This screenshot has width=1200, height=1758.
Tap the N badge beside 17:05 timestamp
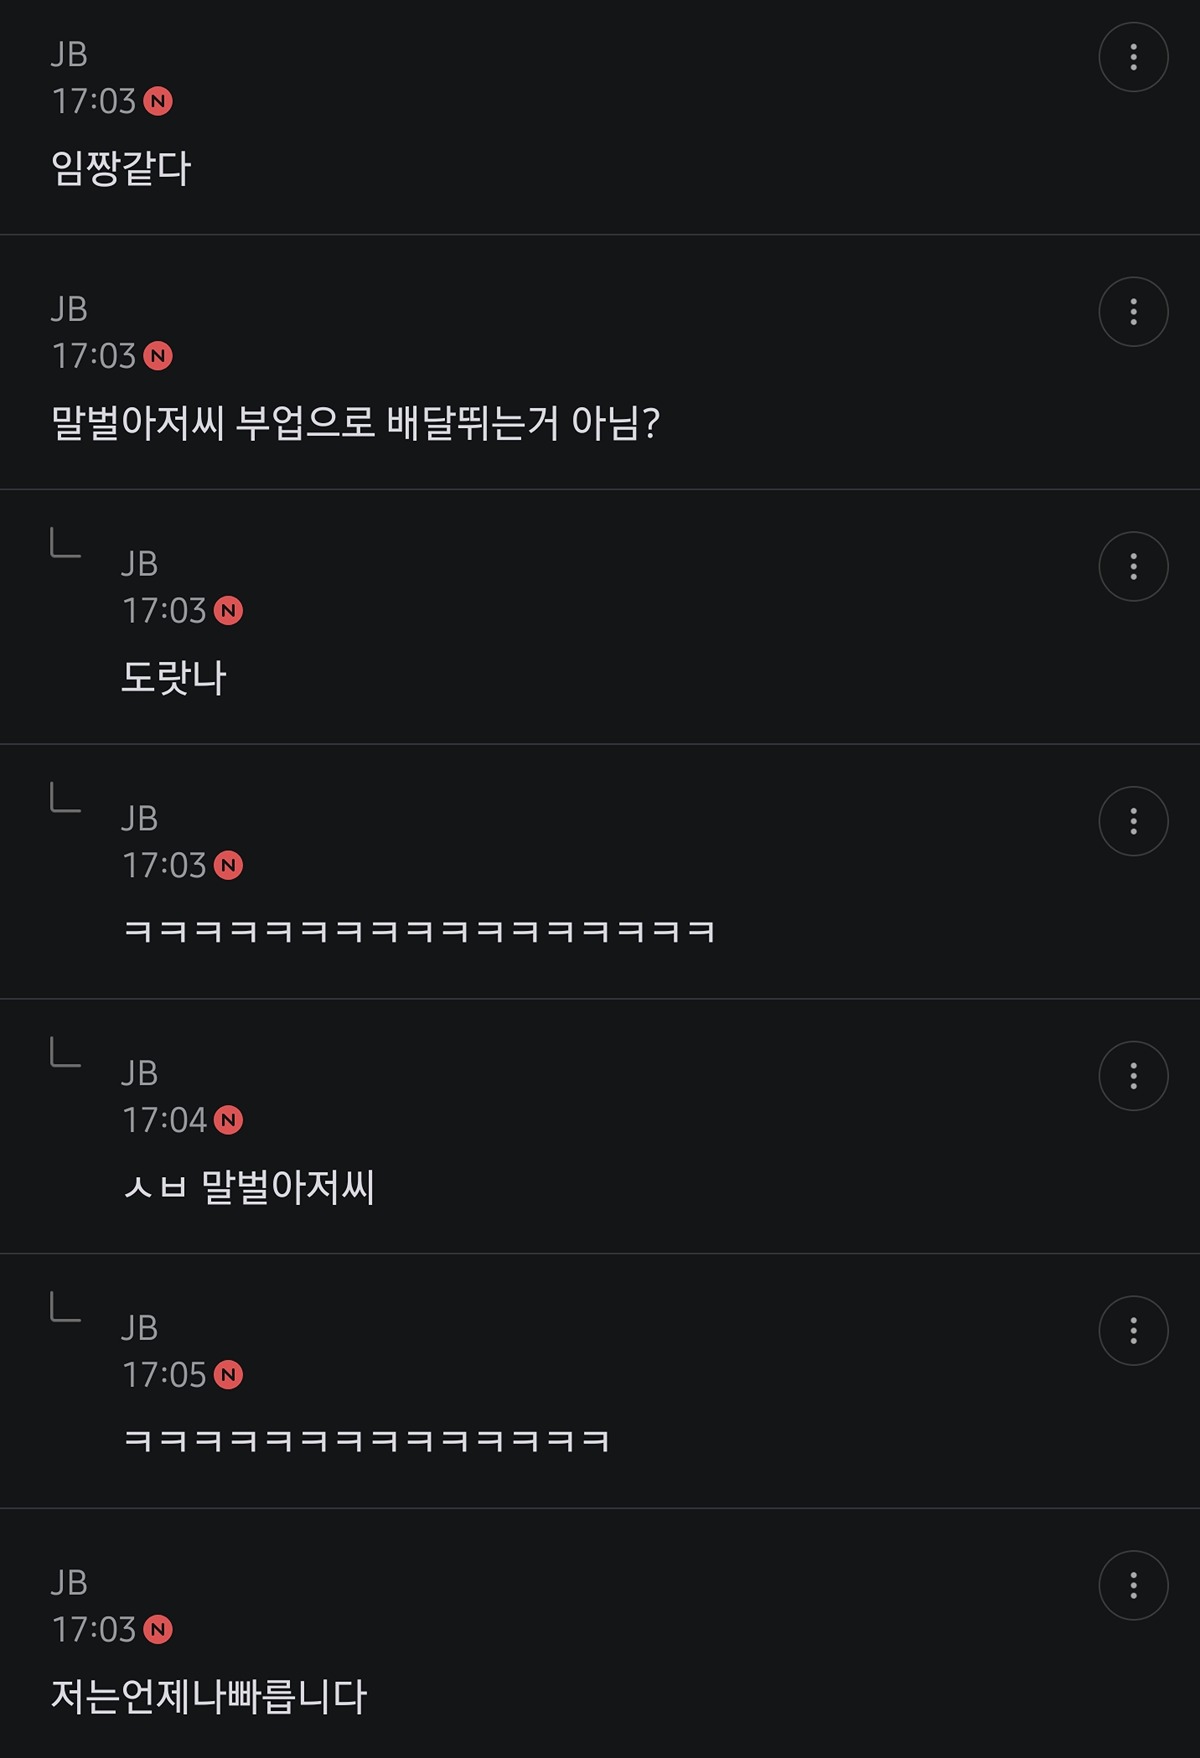click(228, 1375)
